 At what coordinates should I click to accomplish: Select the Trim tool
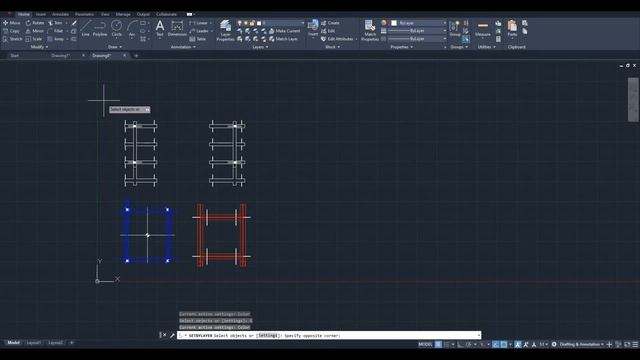(55, 23)
